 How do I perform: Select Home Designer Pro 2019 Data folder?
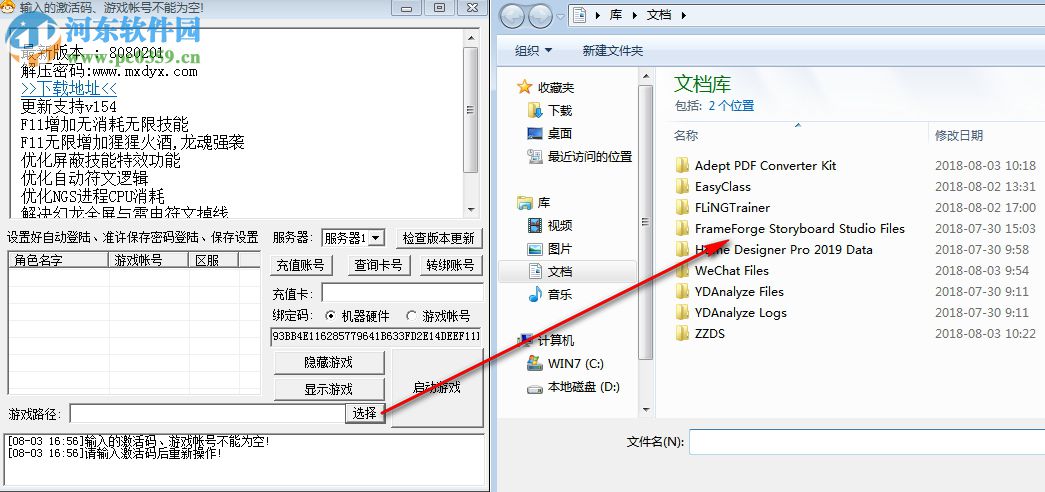coord(784,249)
